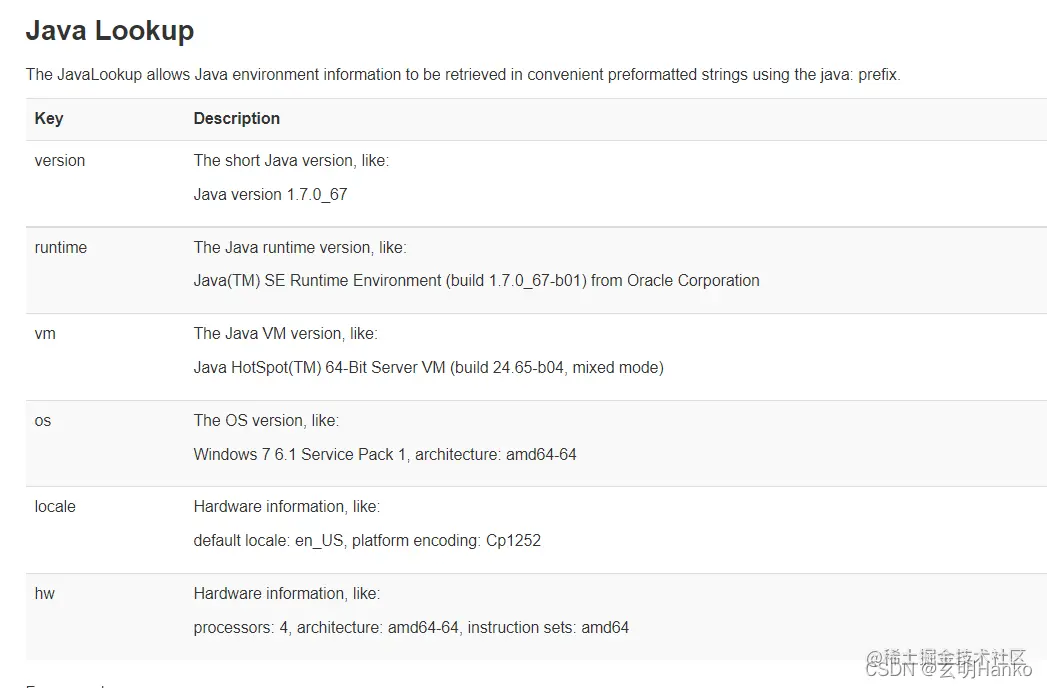Screen dimensions: 1047x688
Task: Click 'The OS version, like:' text
Action: click(x=266, y=420)
